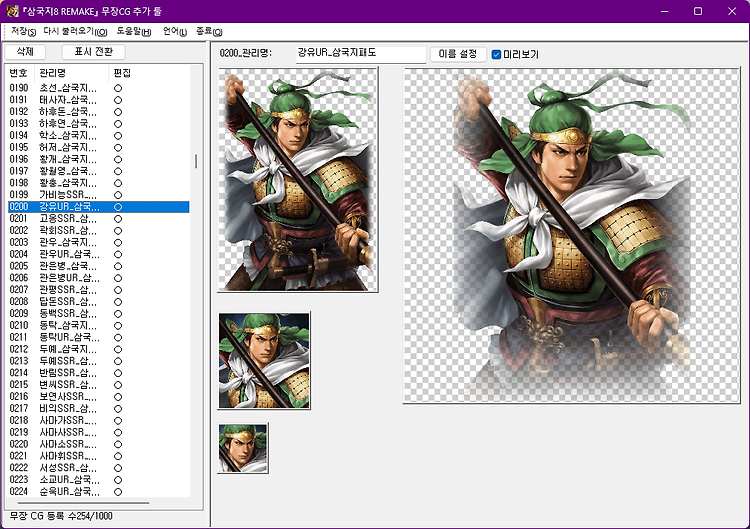Select list entry number 0207
Screen dimensions: 750x529
click(x=99, y=290)
